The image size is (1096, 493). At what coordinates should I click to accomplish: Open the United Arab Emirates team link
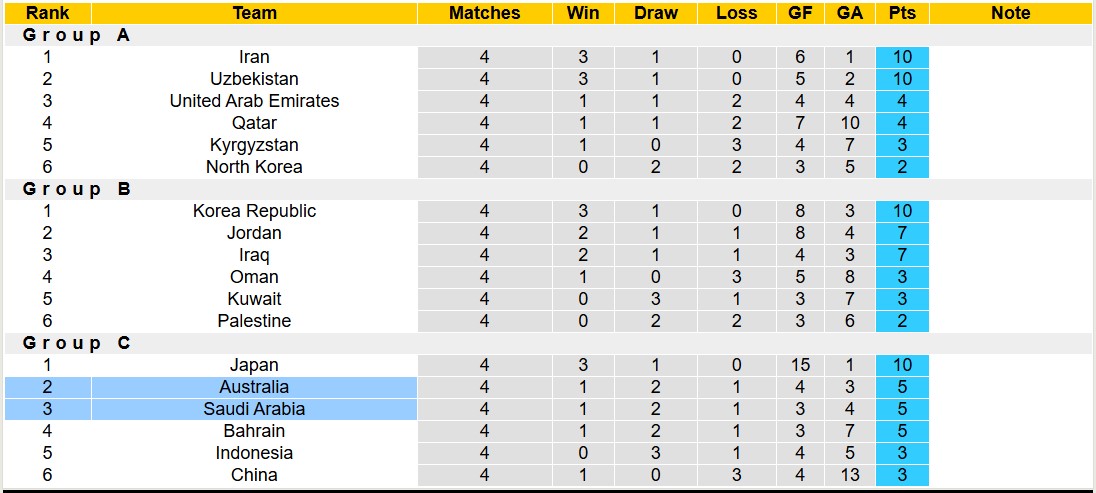[254, 101]
